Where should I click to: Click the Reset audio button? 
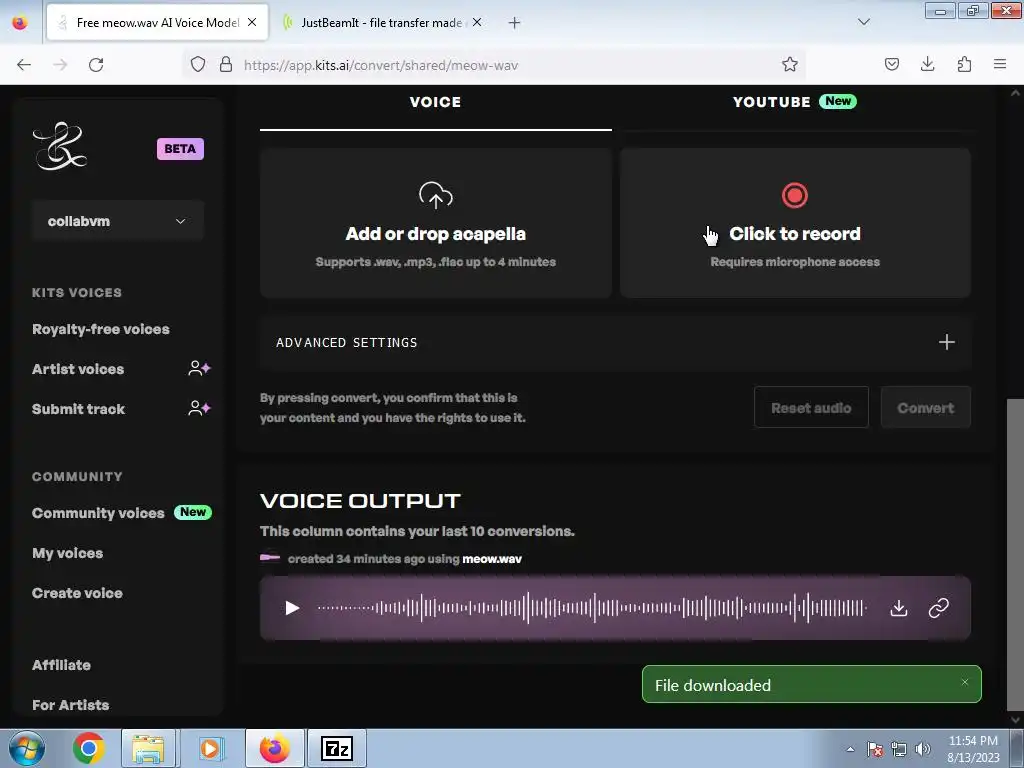(x=811, y=408)
